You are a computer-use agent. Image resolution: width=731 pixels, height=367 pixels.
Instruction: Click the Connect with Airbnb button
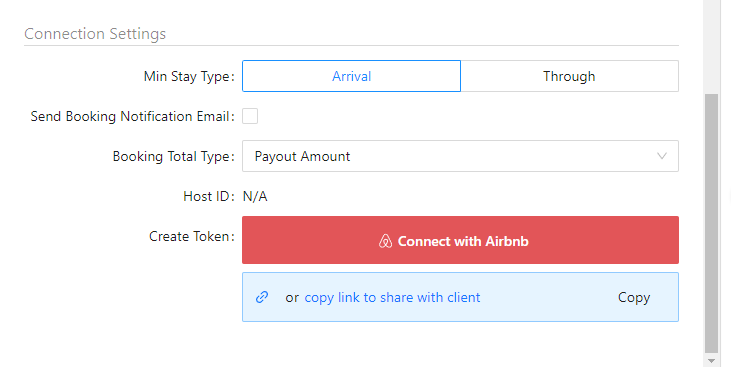click(x=460, y=240)
